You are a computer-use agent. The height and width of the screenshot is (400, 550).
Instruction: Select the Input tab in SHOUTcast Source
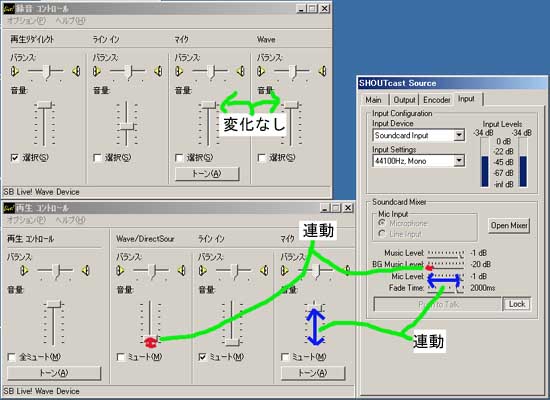467,99
